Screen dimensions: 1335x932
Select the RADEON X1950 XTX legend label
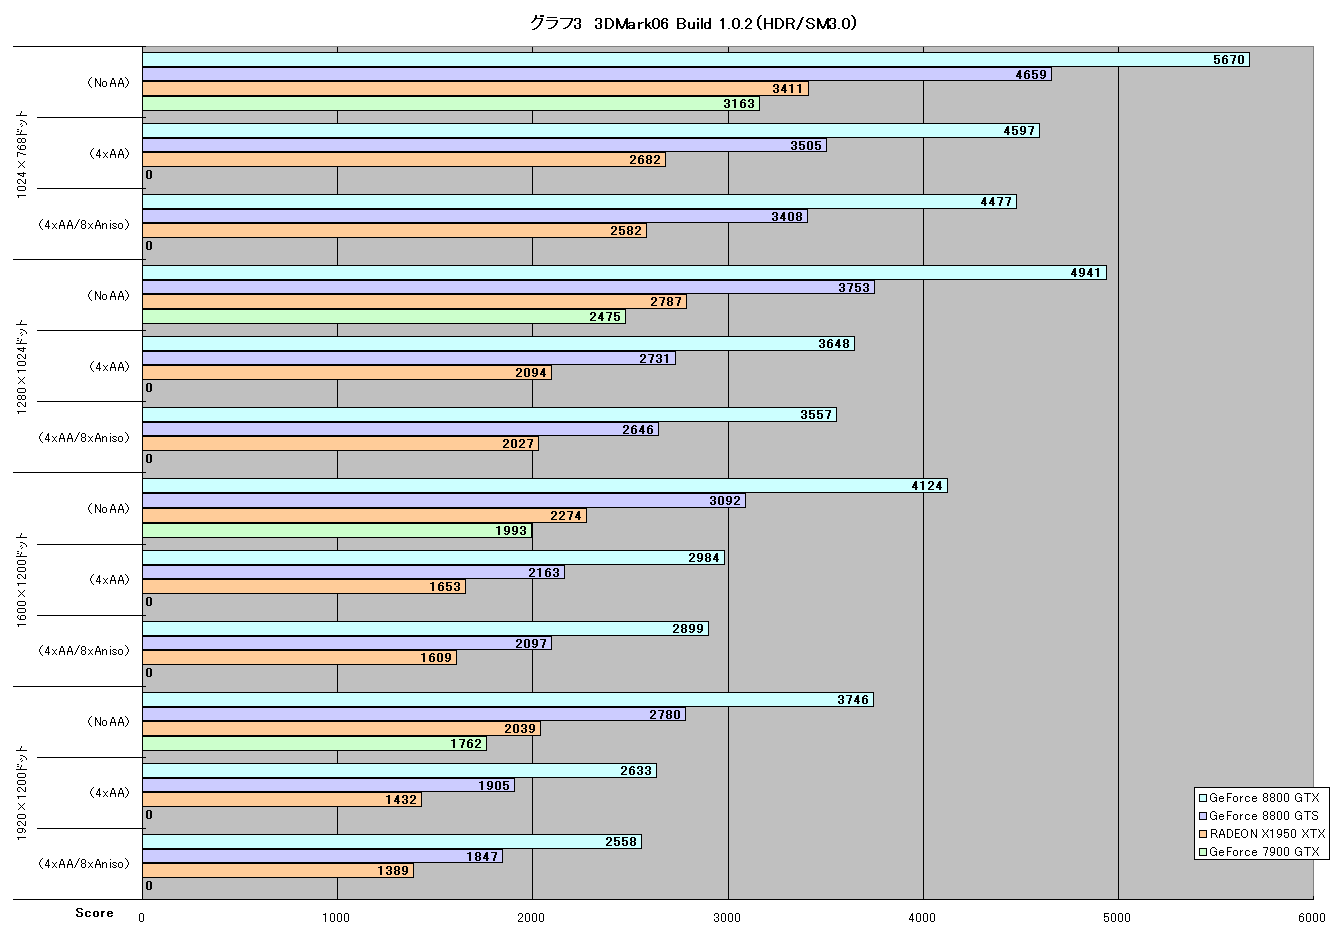[x=1267, y=834]
